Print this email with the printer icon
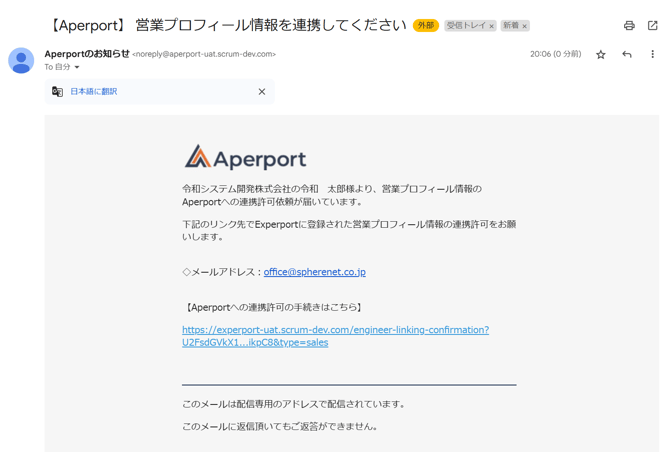This screenshot has height=452, width=670. pyautogui.click(x=629, y=26)
